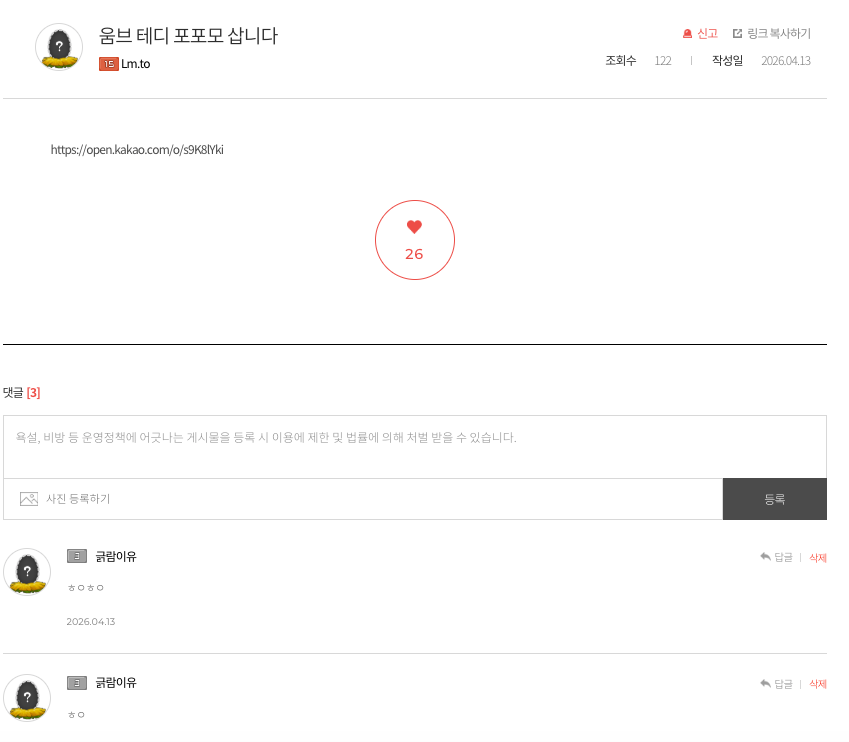Viewport: 849px width, 742px height.
Task: Click the reply arrow on second comment
Action: point(765,684)
